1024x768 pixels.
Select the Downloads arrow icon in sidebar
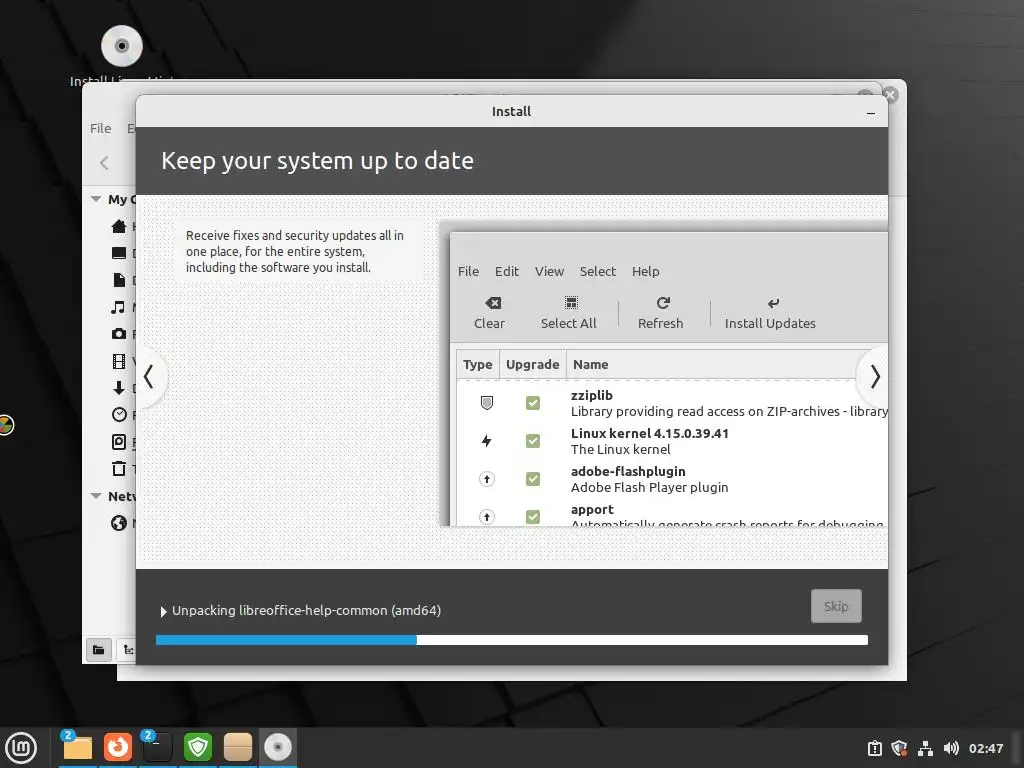pos(119,388)
